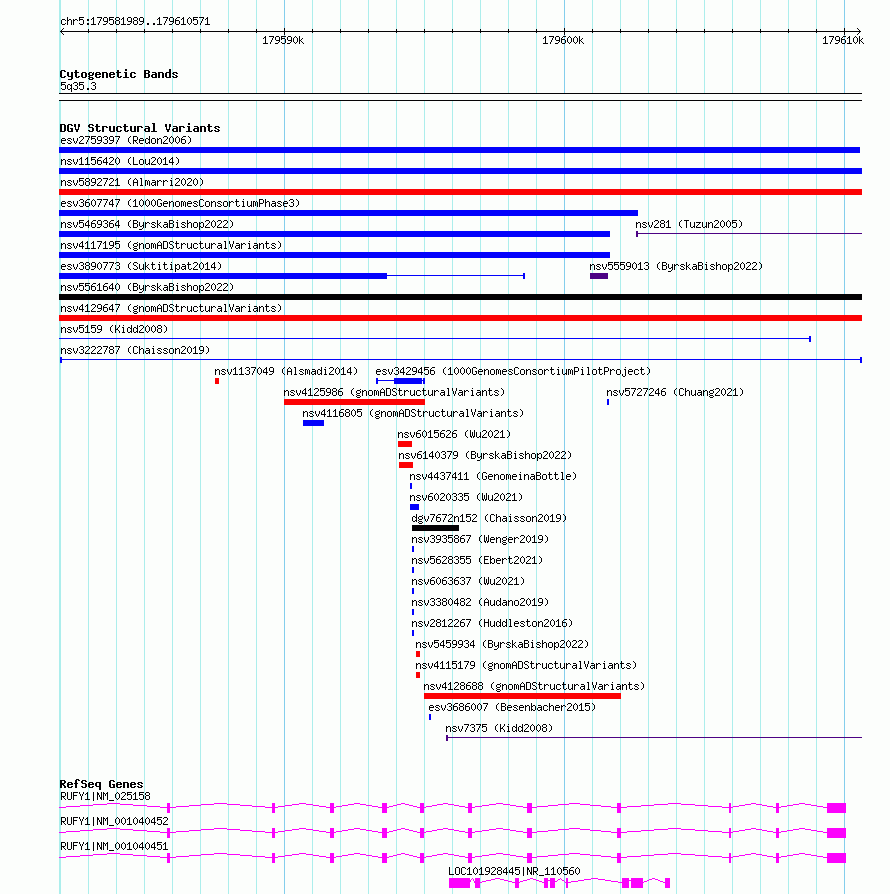Image resolution: width=890 pixels, height=894 pixels.
Task: Click nsv2812267 (Huddleston2016) label
Action: (x=492, y=624)
